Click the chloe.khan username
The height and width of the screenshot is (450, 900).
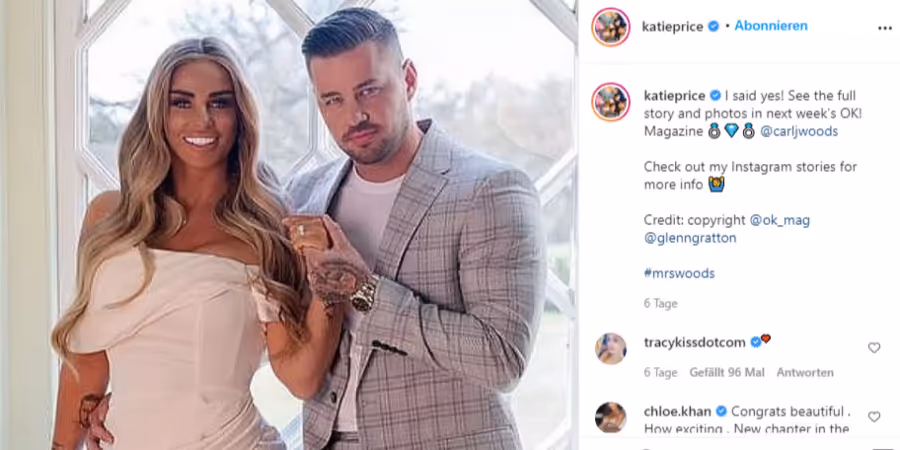pos(677,412)
